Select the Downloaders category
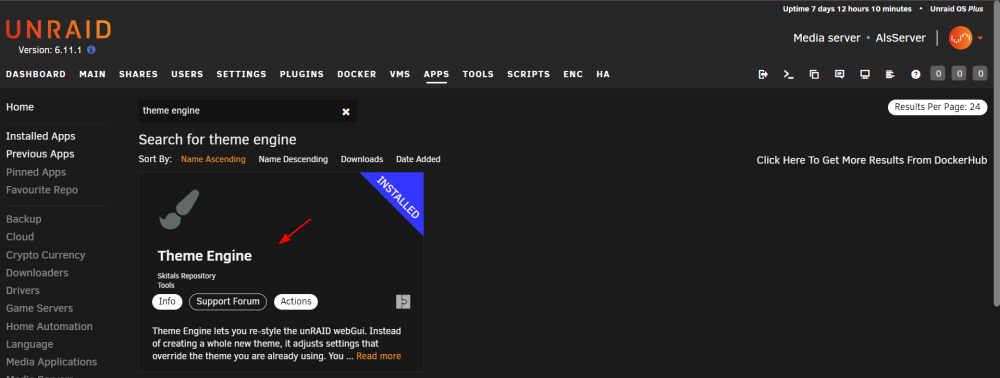1000x378 pixels. (37, 273)
